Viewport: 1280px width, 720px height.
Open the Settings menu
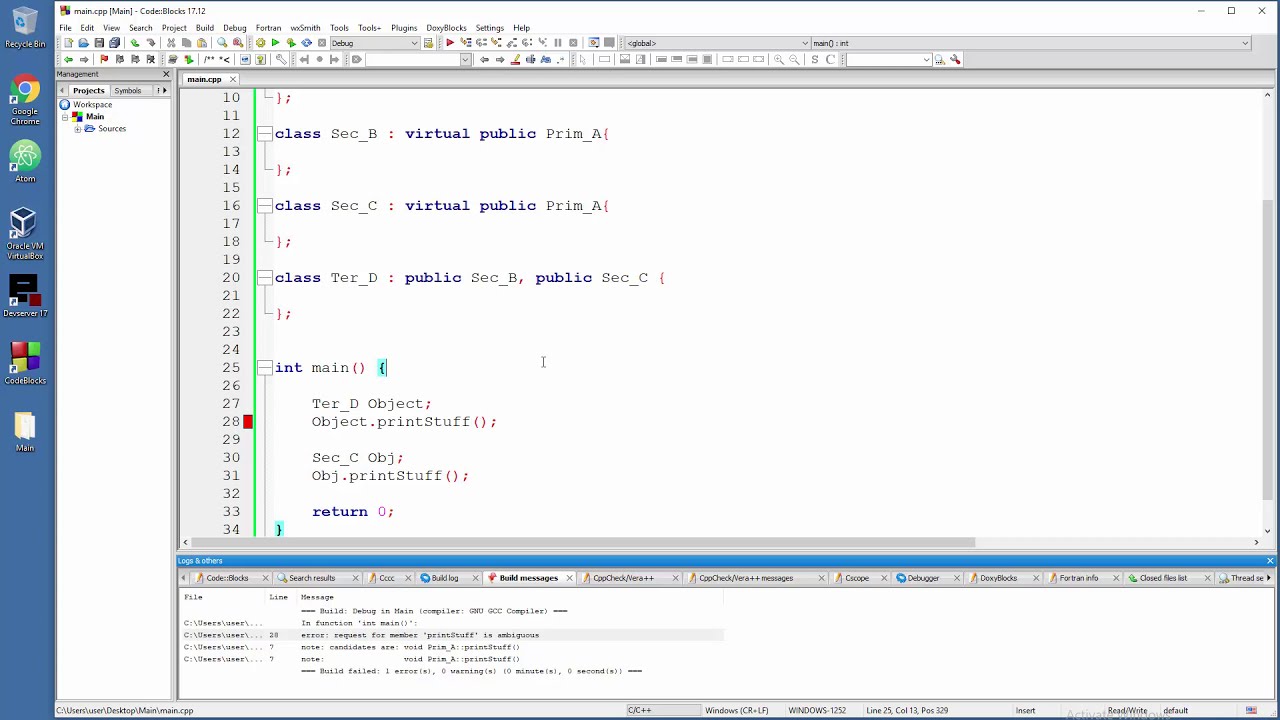489,28
